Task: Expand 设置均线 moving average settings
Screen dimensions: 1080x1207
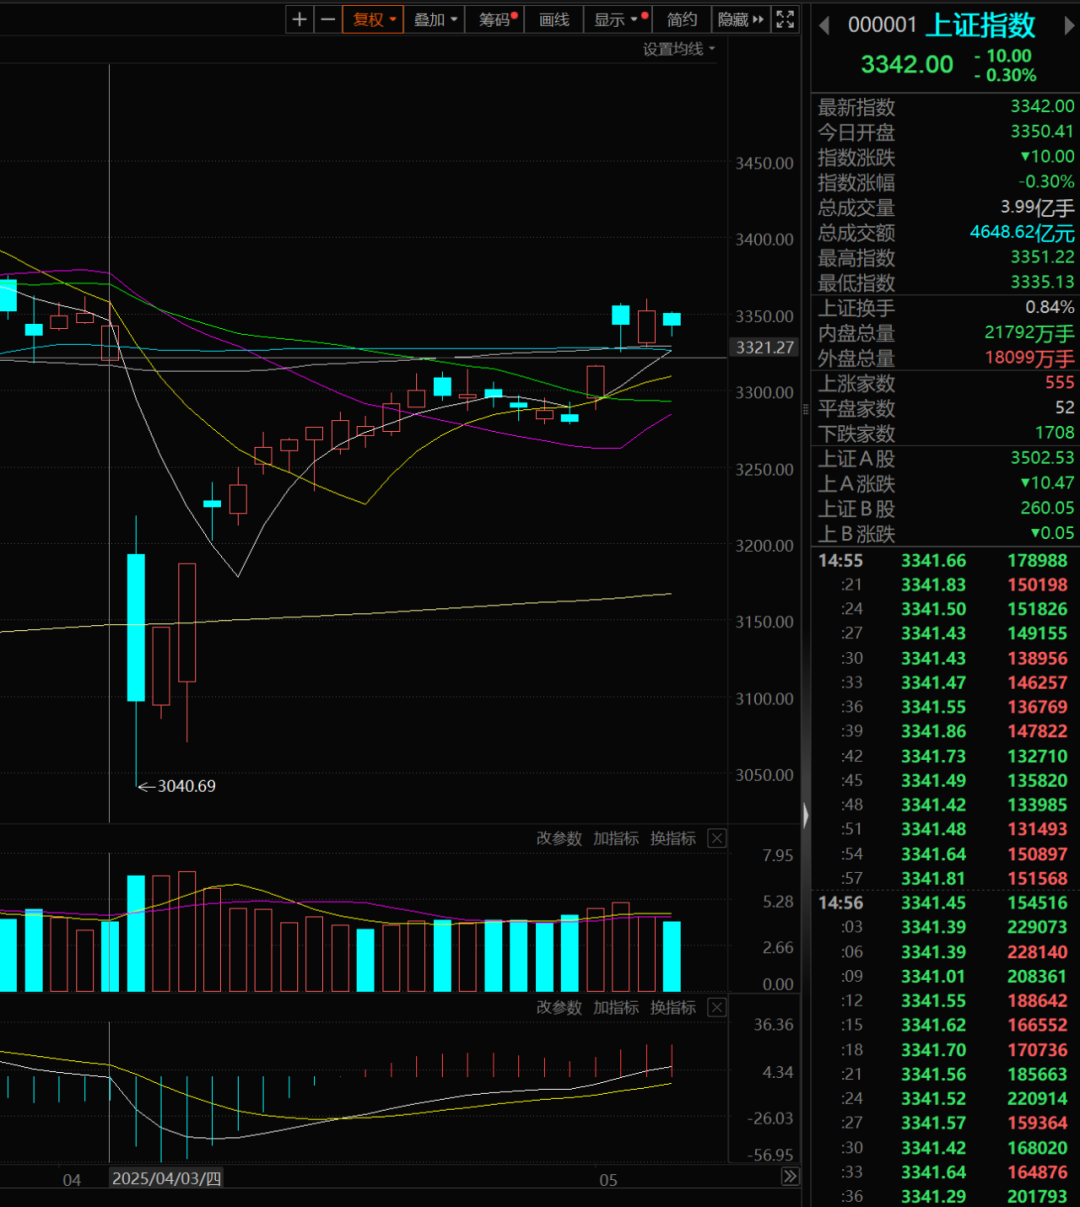Action: [679, 49]
